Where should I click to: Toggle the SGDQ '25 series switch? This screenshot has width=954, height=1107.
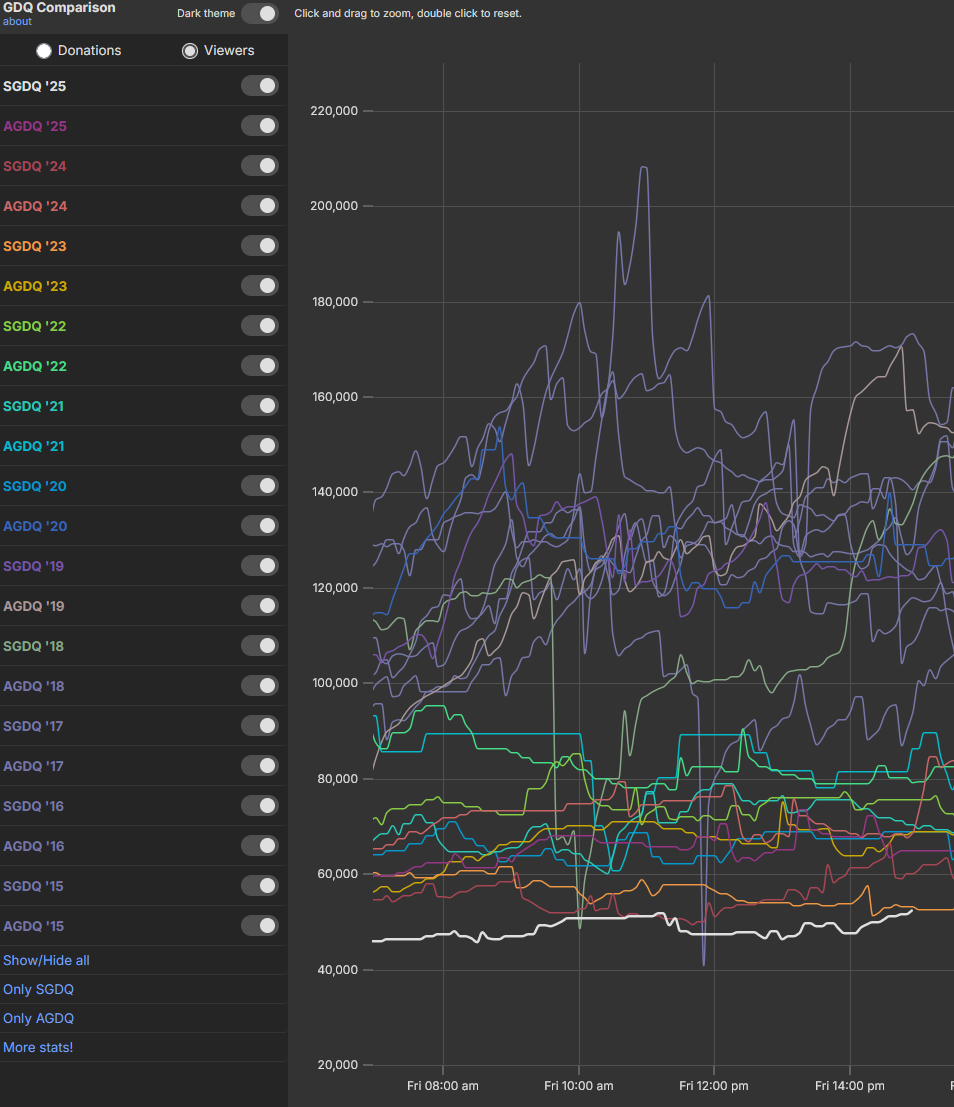pos(259,86)
